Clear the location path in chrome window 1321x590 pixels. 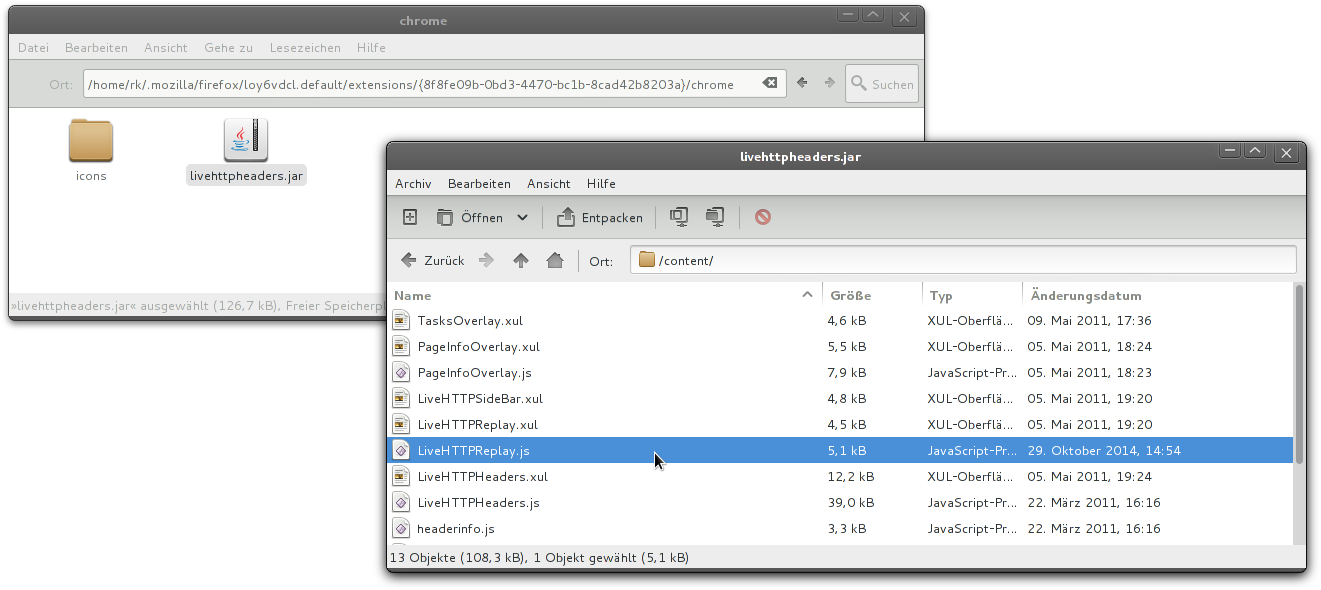pyautogui.click(x=770, y=84)
